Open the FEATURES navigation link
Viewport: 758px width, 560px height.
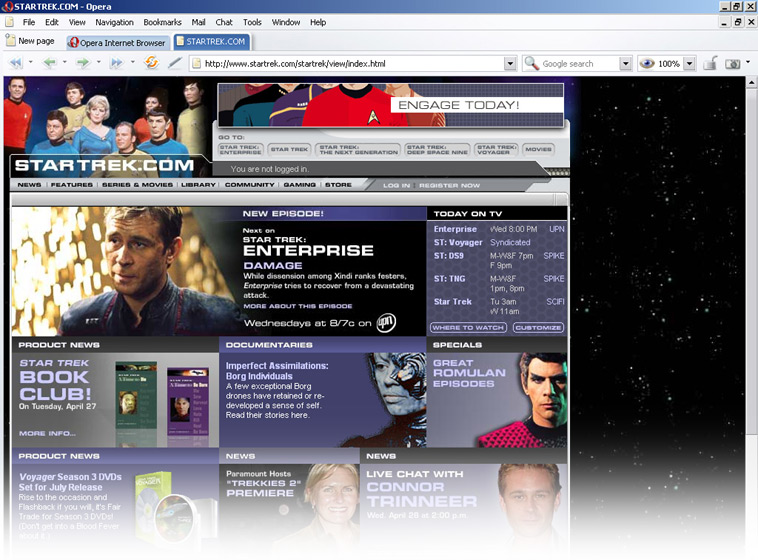point(72,185)
